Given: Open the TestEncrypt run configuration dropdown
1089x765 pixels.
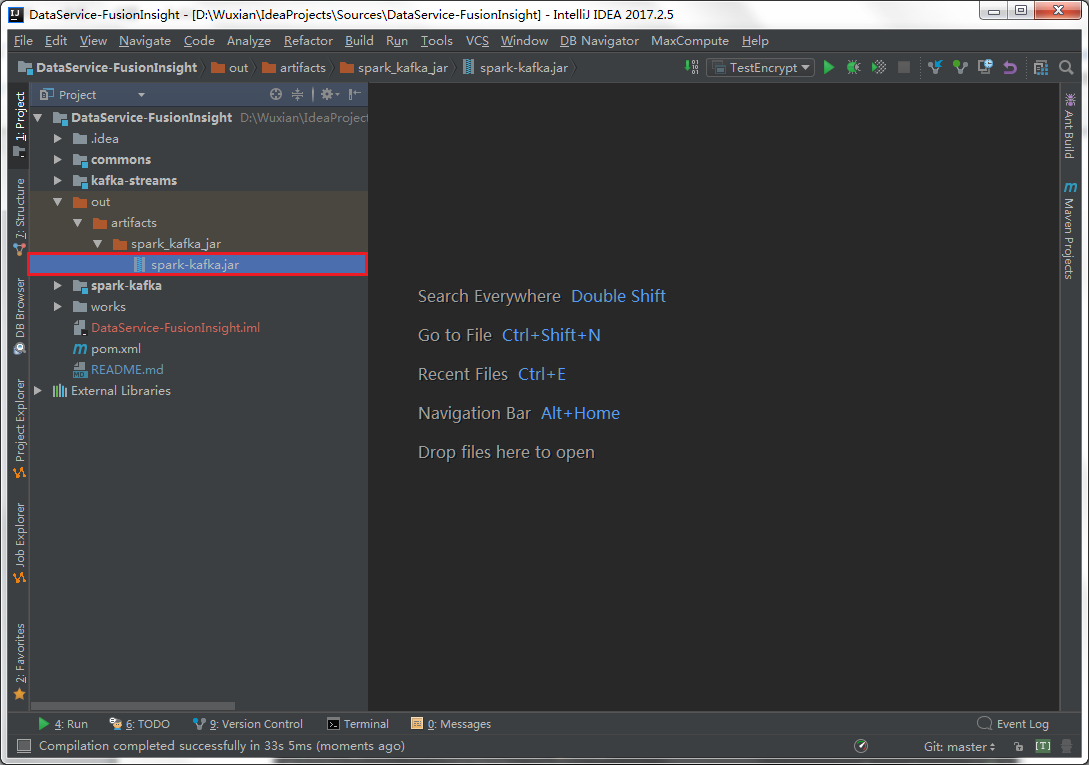Looking at the screenshot, I should [760, 67].
